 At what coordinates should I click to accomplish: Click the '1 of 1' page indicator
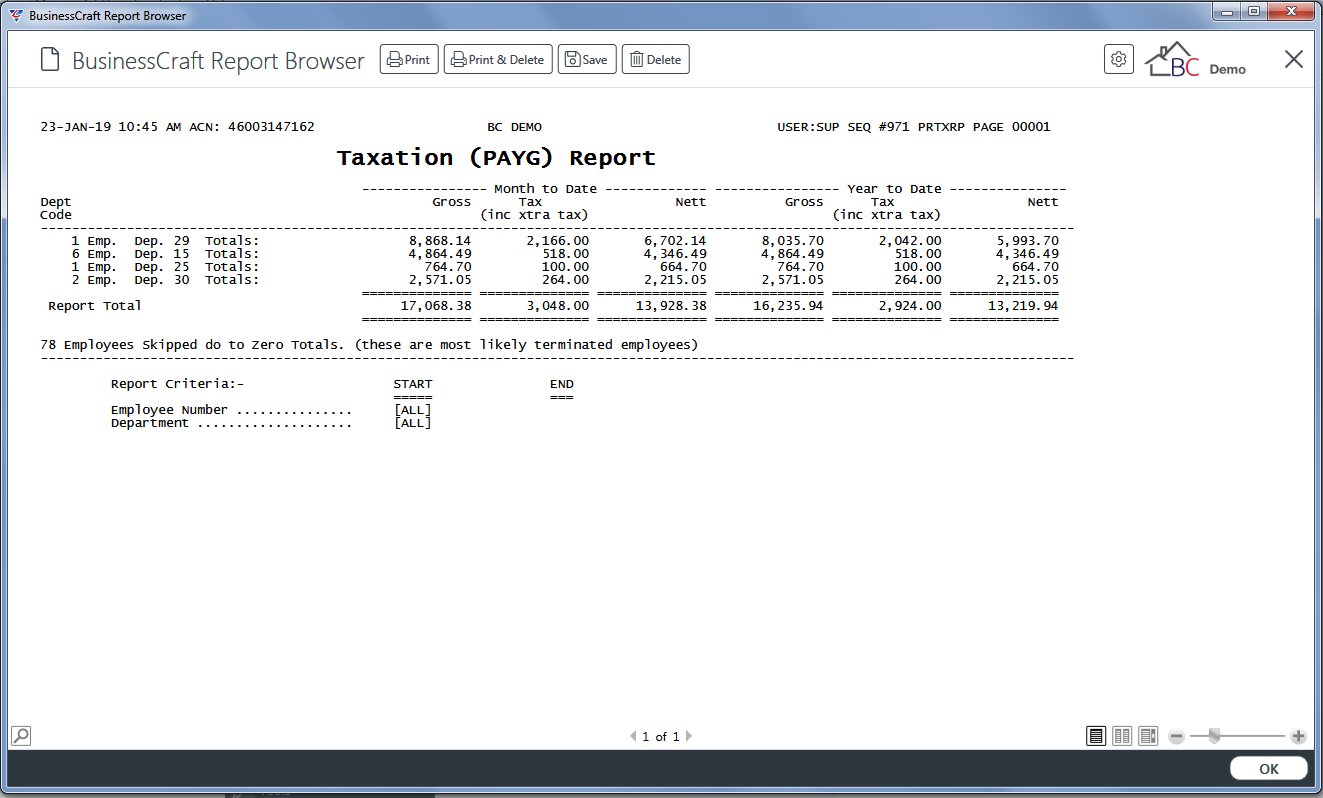tap(661, 737)
